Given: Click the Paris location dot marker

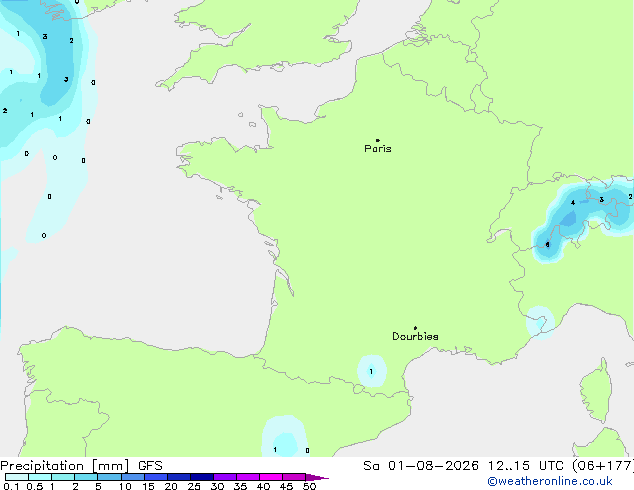Looking at the screenshot, I should [x=378, y=140].
